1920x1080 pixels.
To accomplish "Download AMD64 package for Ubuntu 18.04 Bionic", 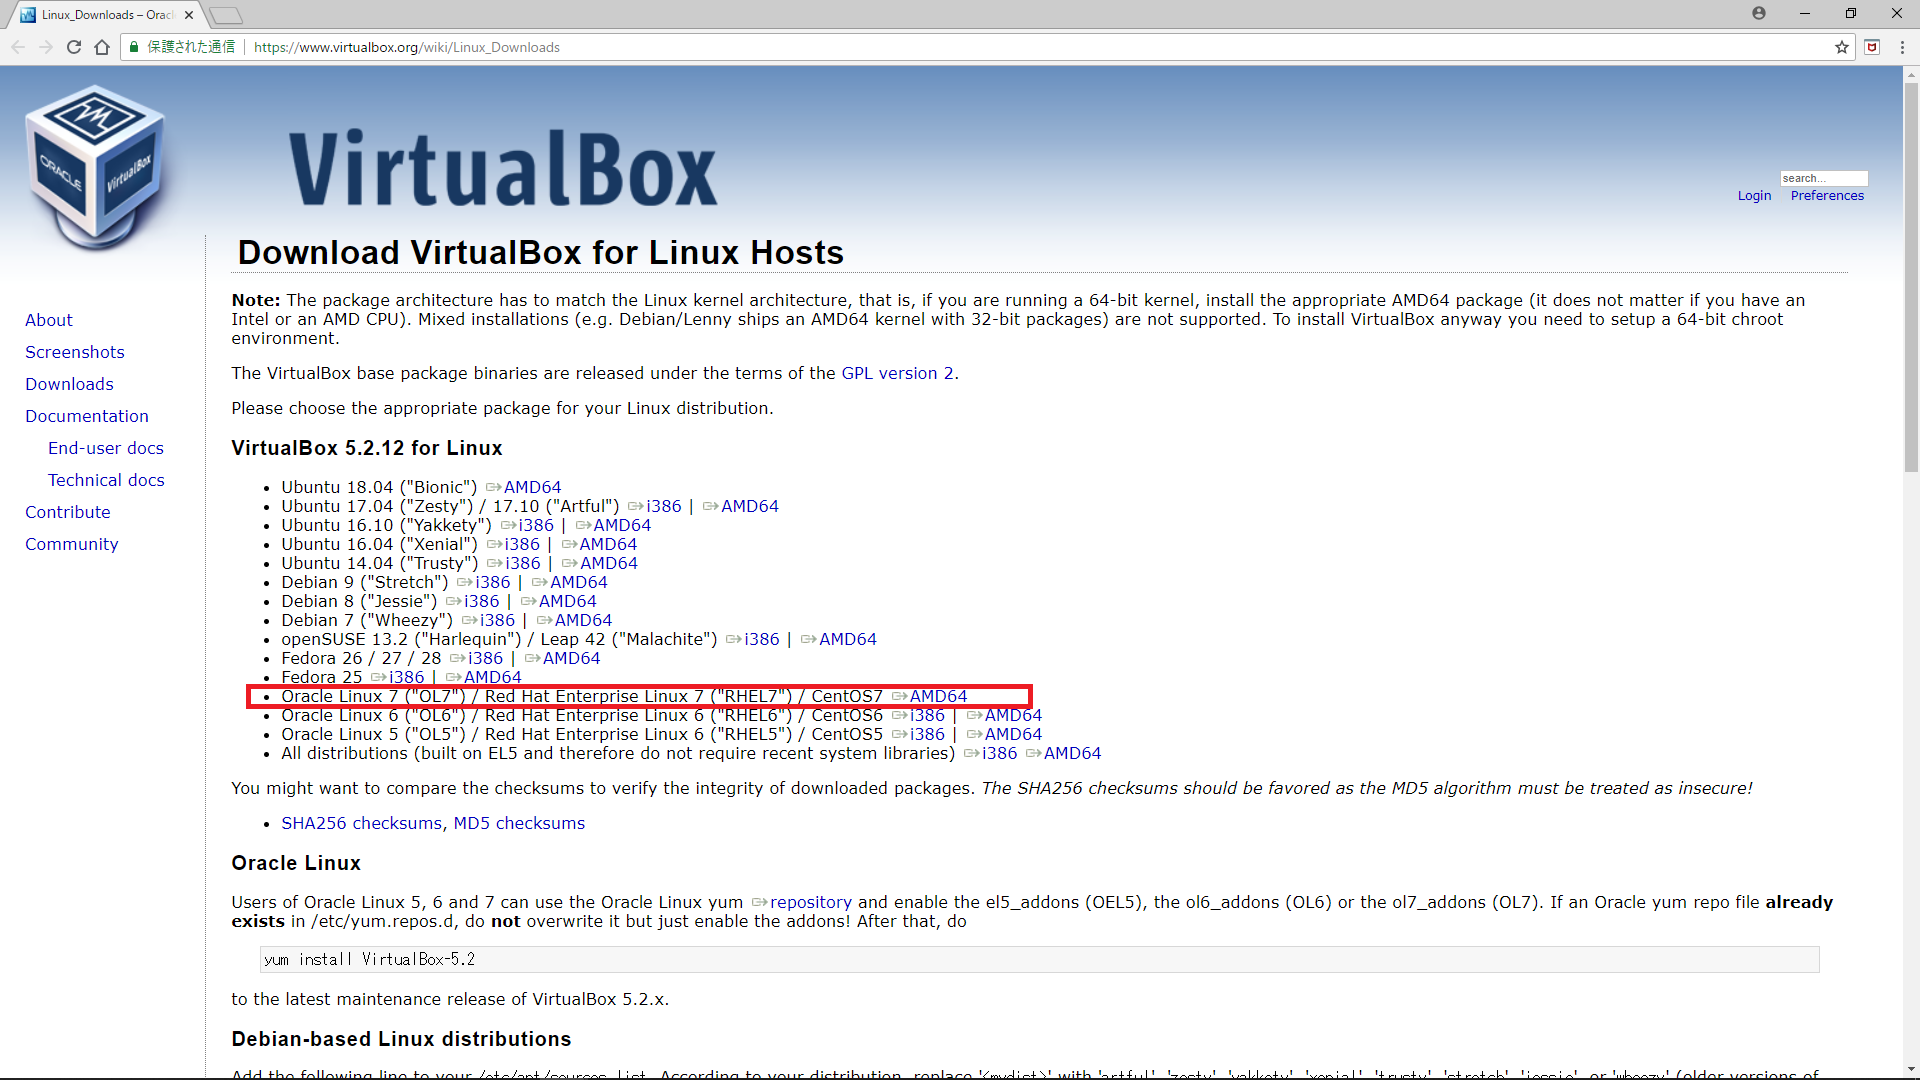I will pyautogui.click(x=532, y=487).
